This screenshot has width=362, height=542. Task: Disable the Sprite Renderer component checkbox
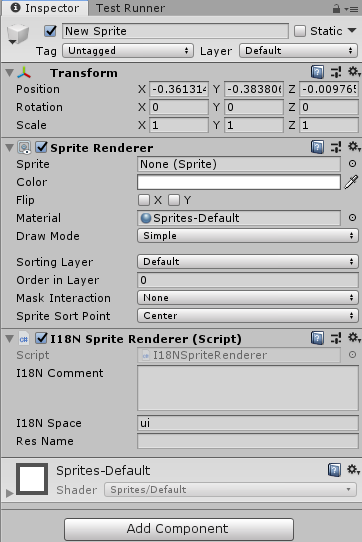[x=41, y=147]
